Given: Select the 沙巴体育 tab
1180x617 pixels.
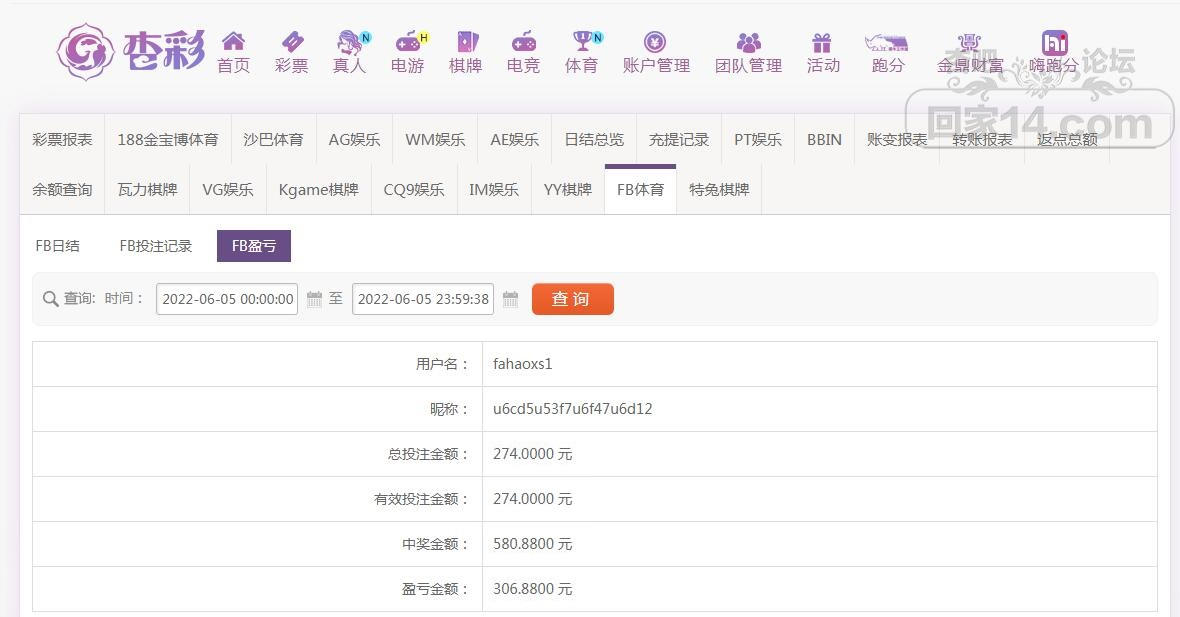Looking at the screenshot, I should point(273,140).
